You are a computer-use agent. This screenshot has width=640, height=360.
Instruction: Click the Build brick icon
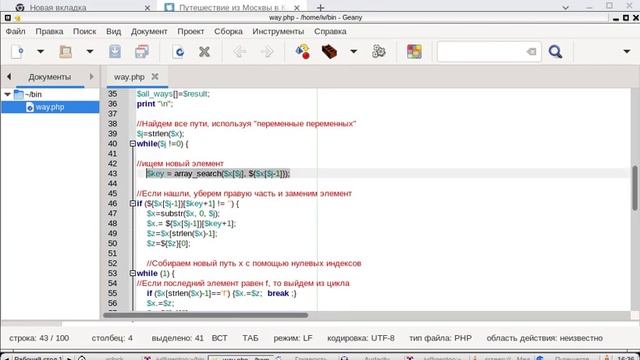(329, 52)
